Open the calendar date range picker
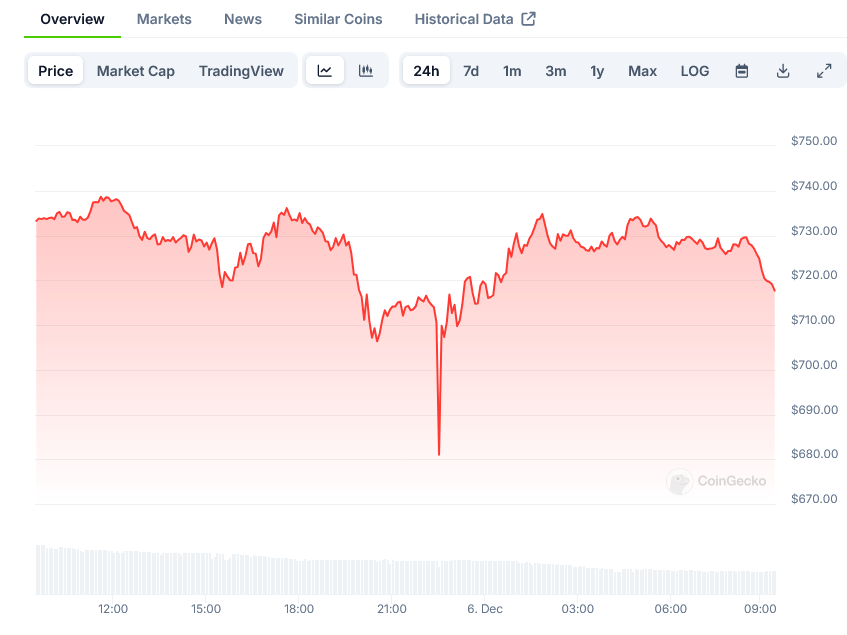847x635 pixels. coord(742,71)
